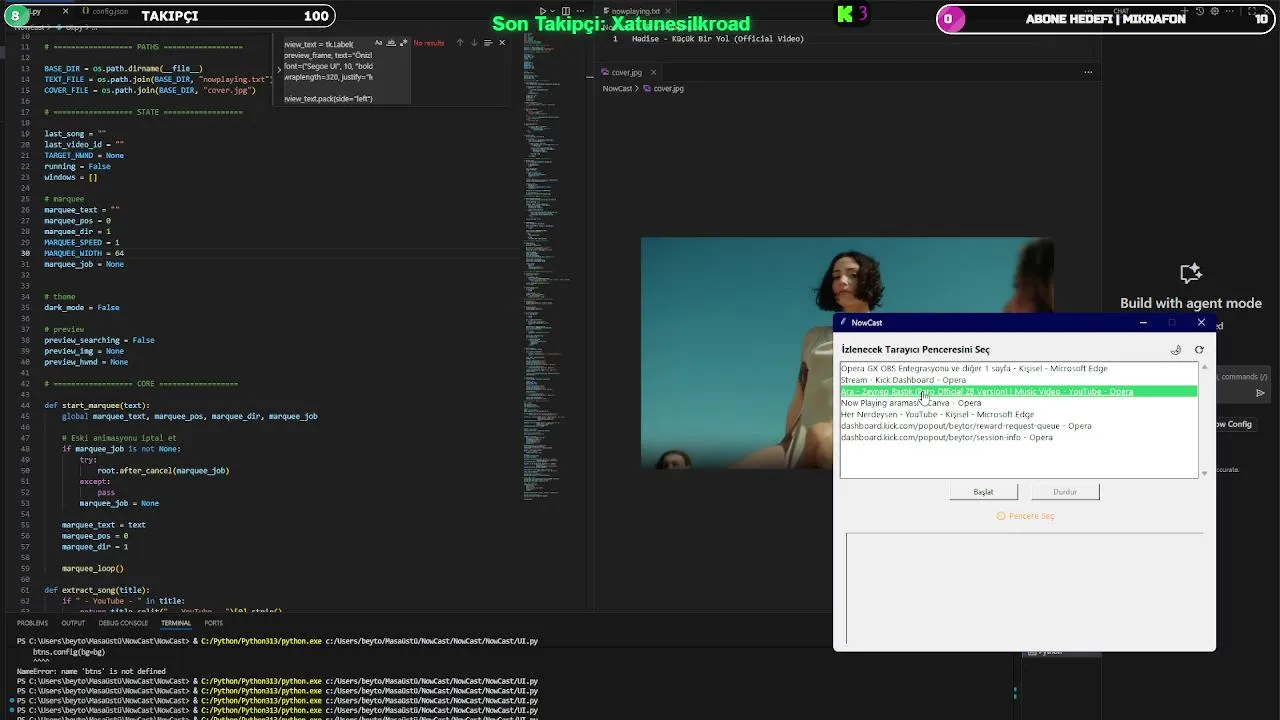Close the NowCast window
The image size is (1280, 720).
coord(1201,322)
